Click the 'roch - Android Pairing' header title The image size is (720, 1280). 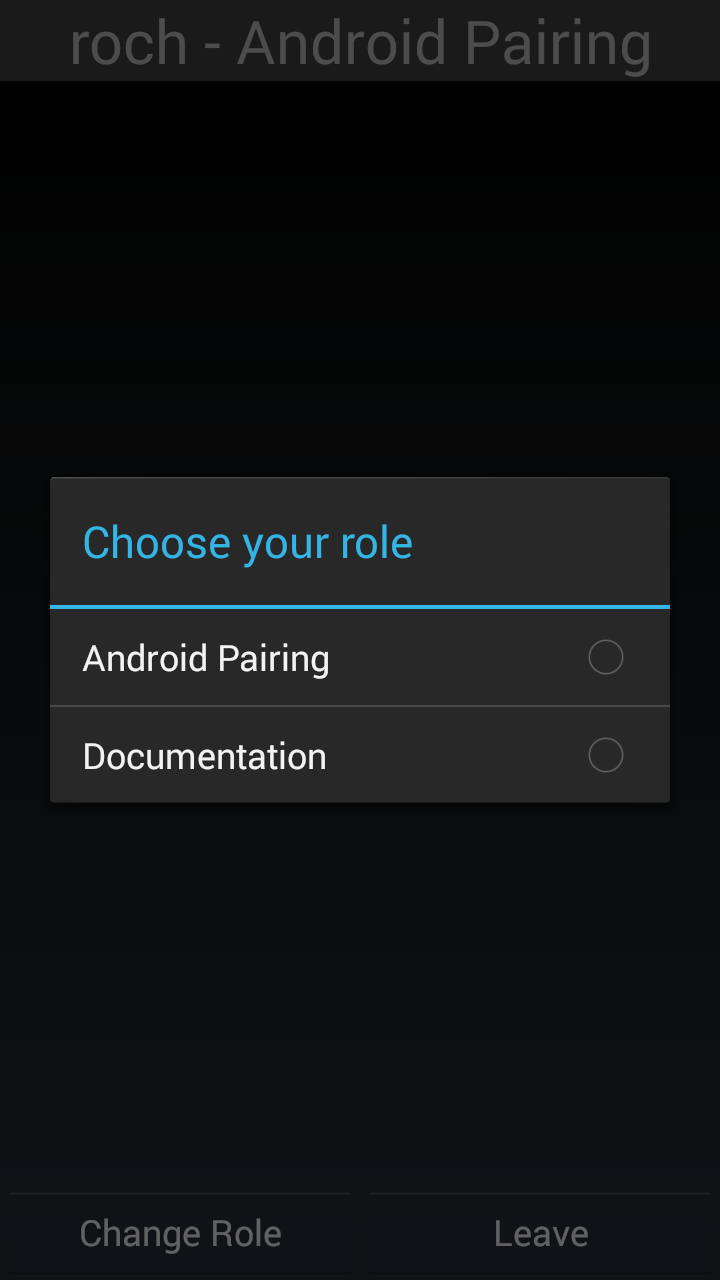point(360,42)
